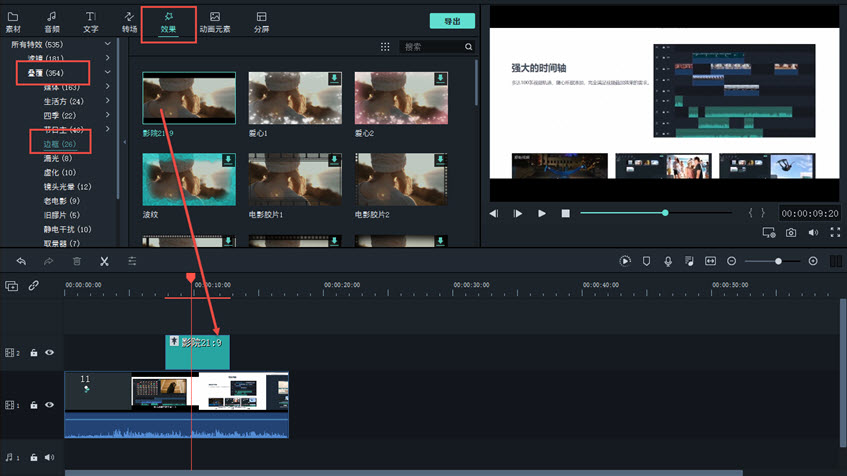Open the 转场 transitions tab

click(129, 22)
